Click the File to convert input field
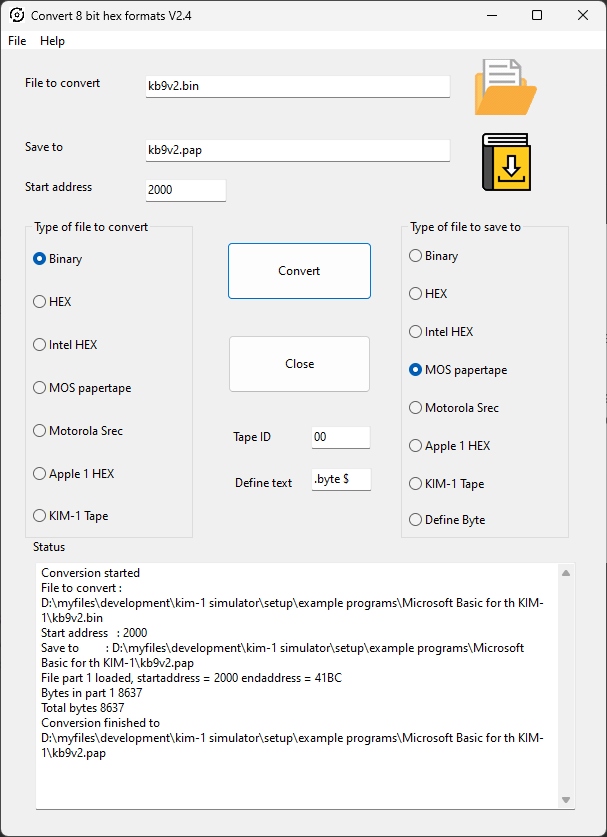The height and width of the screenshot is (837, 607). click(298, 86)
